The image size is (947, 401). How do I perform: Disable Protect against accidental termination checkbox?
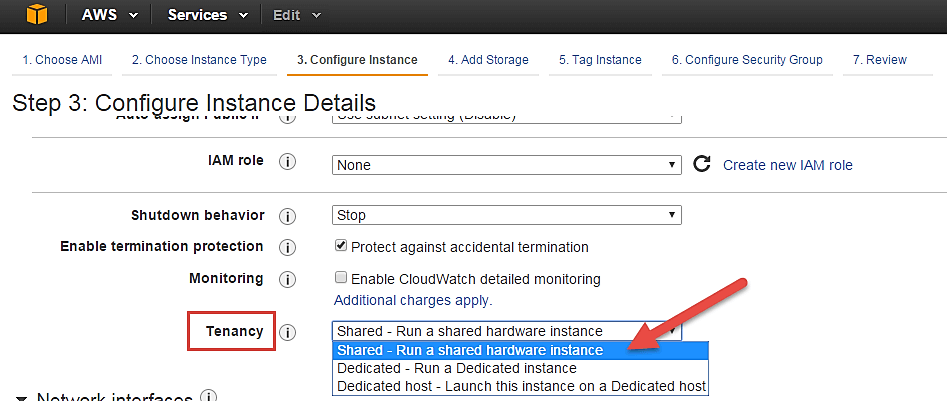click(x=341, y=246)
